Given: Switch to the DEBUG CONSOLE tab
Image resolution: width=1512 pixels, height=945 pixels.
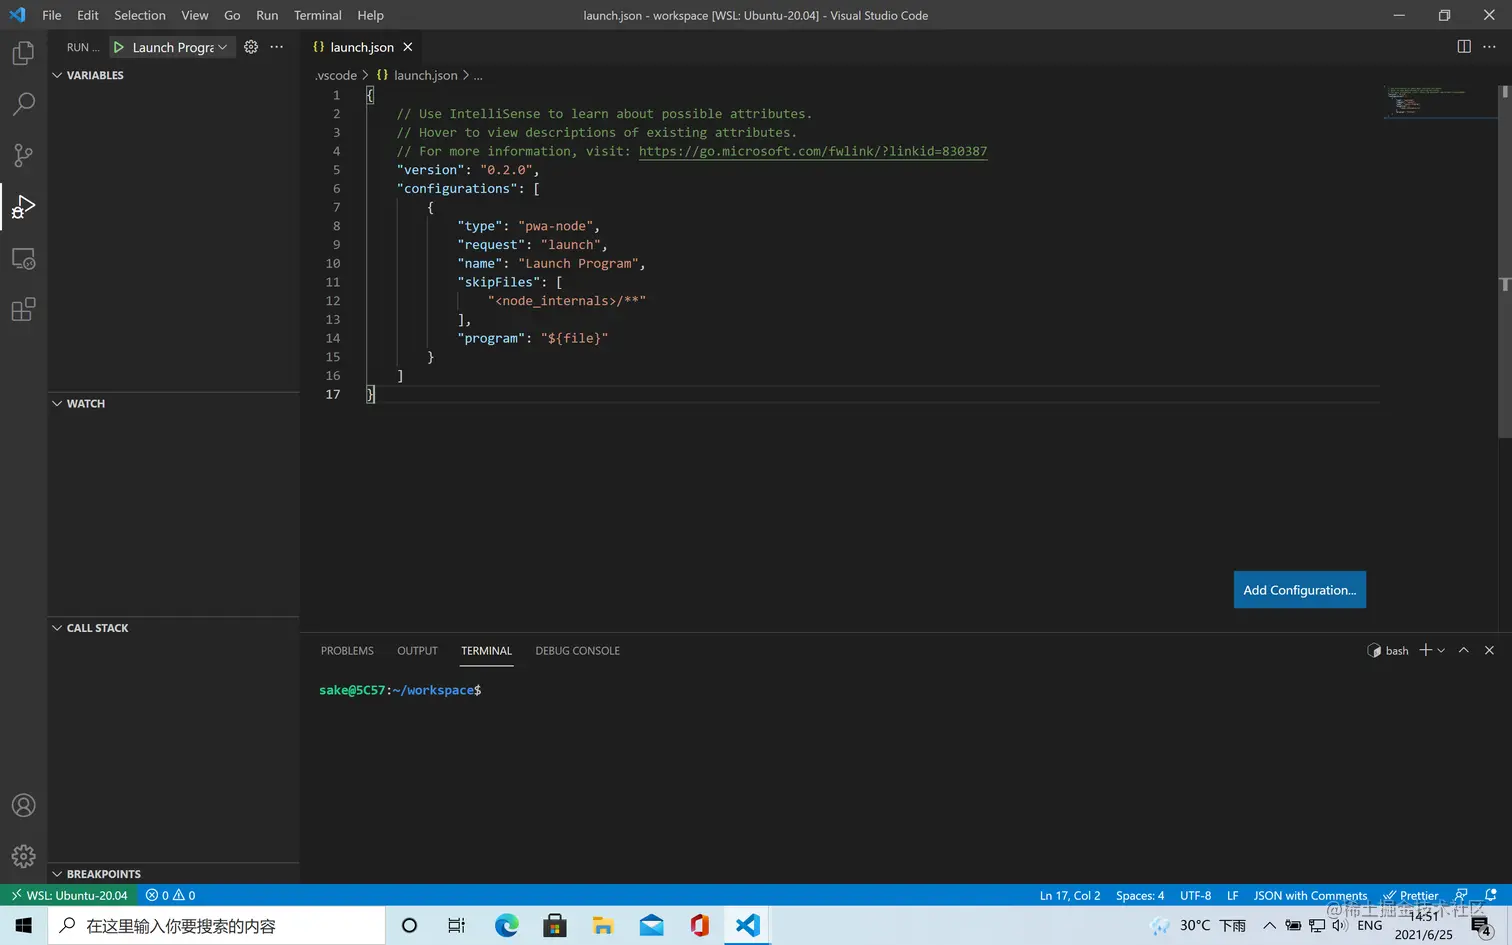Looking at the screenshot, I should (x=577, y=651).
